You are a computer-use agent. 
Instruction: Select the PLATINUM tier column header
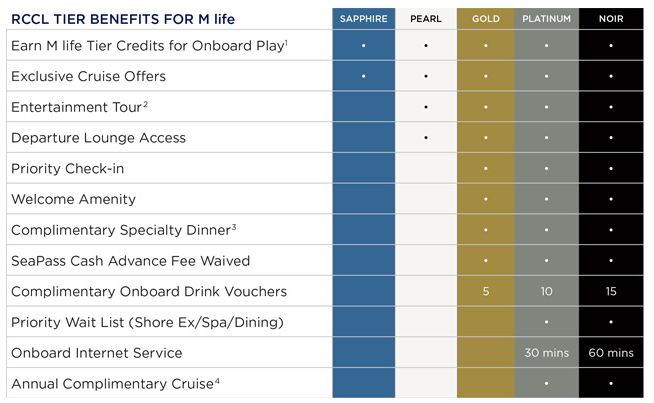tap(546, 18)
